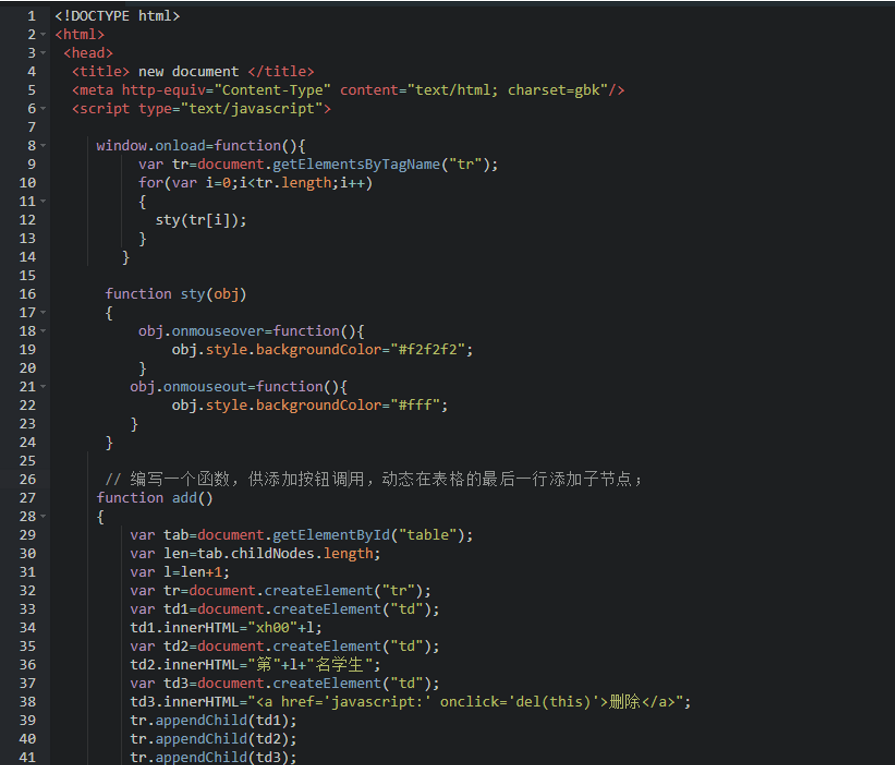895x765 pixels.
Task: Click the "#f2f2f2" color string
Action: [x=428, y=349]
